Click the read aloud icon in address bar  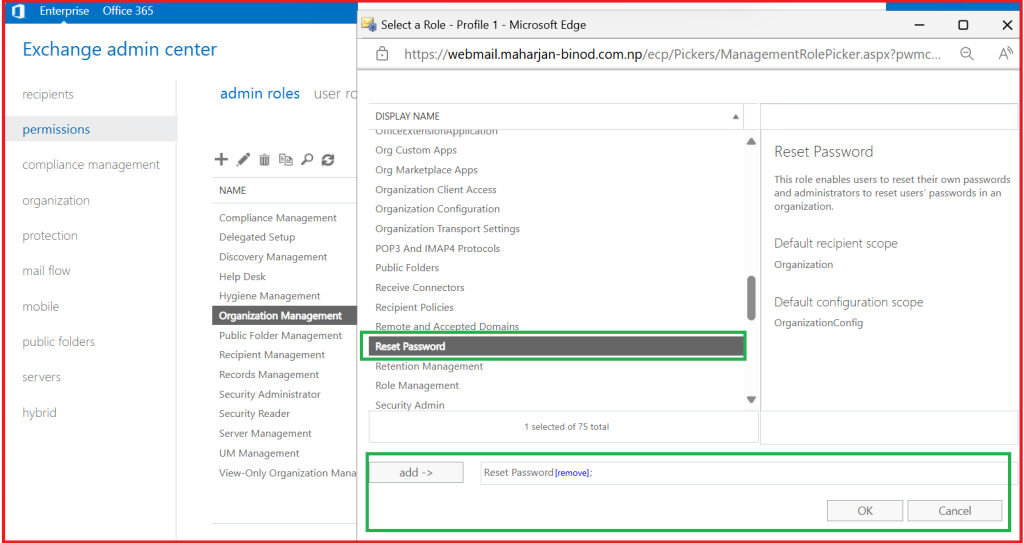tap(1005, 55)
